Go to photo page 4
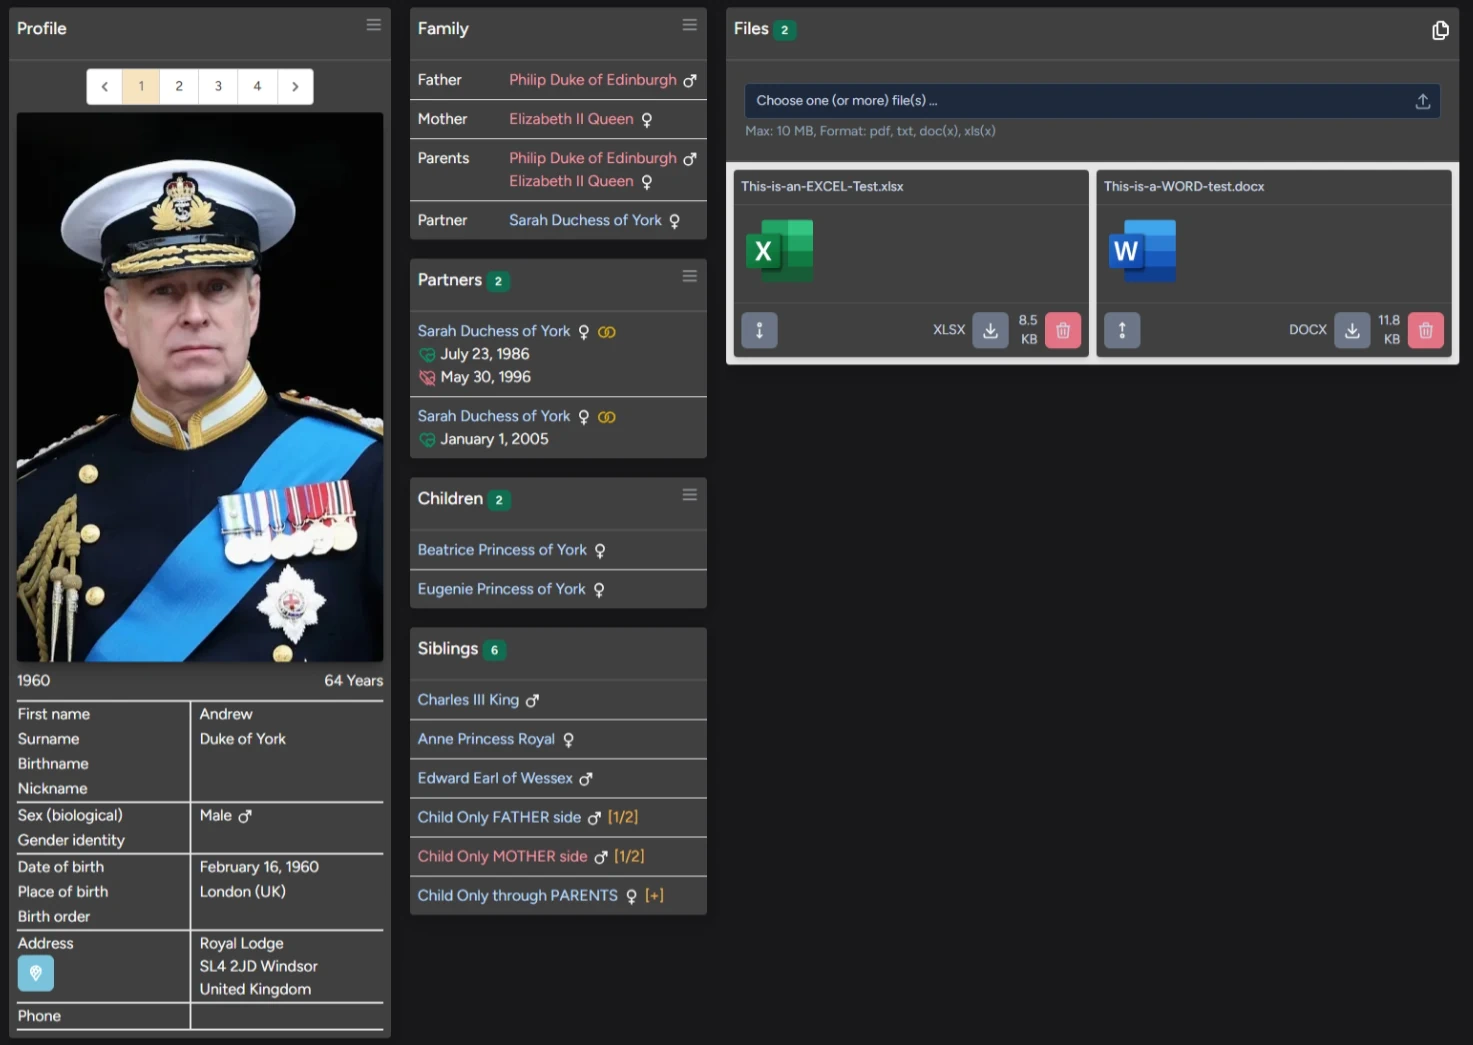 point(257,87)
